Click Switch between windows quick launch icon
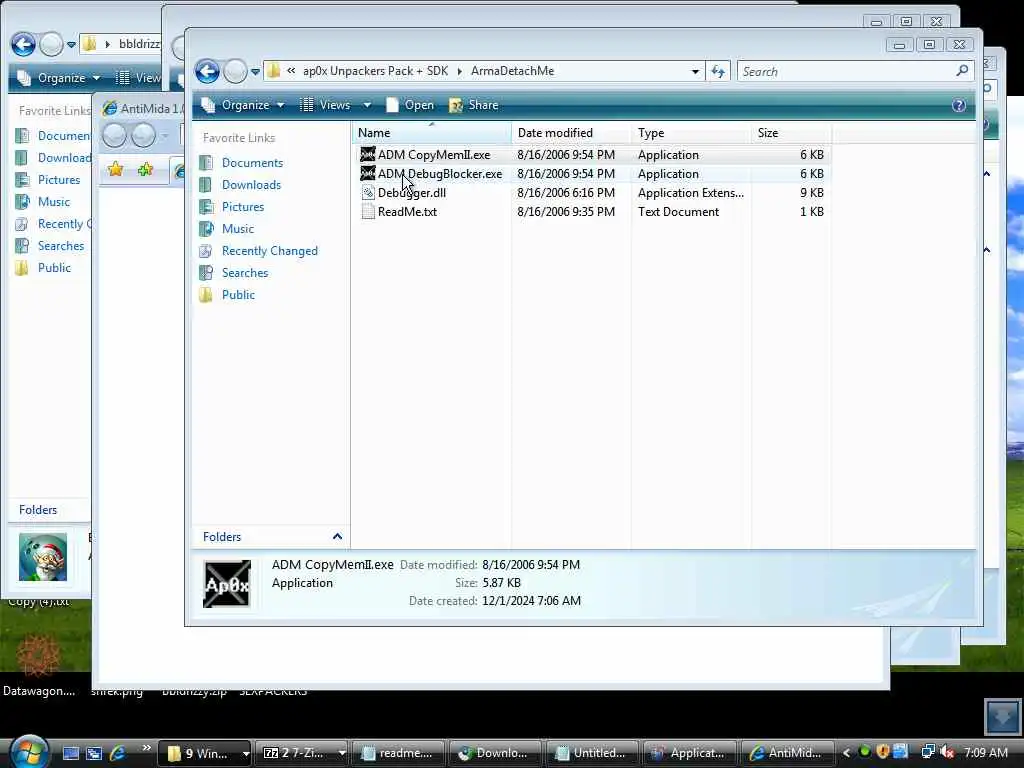 (94, 753)
